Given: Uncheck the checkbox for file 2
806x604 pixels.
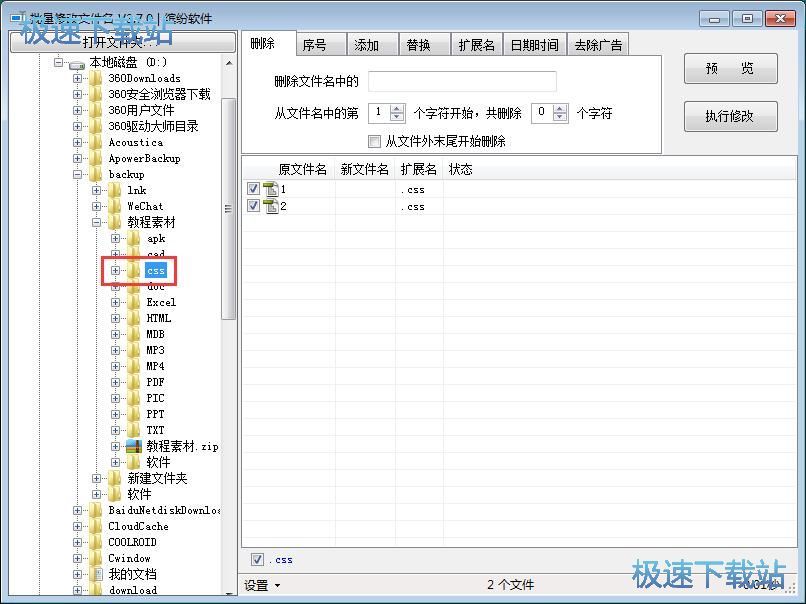Looking at the screenshot, I should point(253,206).
